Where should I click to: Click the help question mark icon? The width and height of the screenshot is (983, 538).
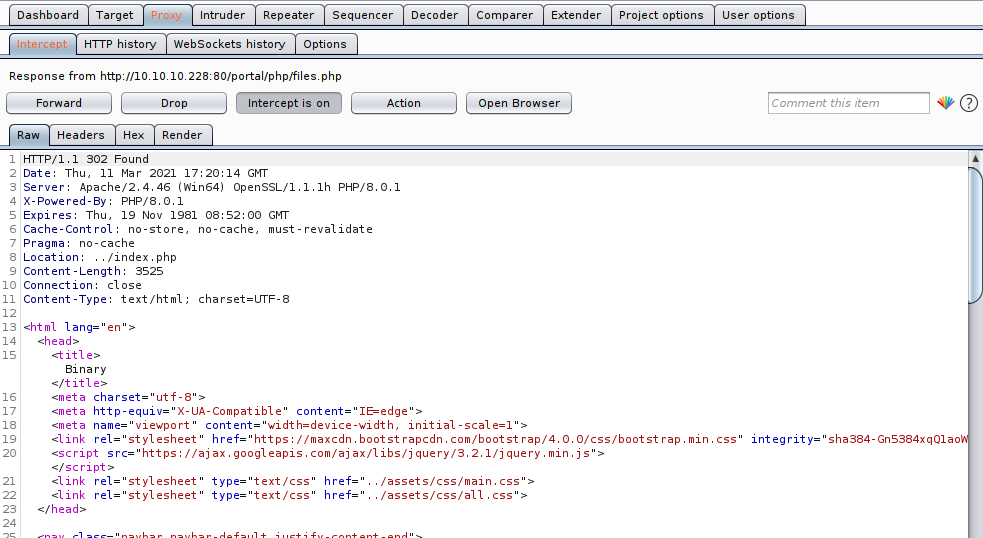click(969, 103)
